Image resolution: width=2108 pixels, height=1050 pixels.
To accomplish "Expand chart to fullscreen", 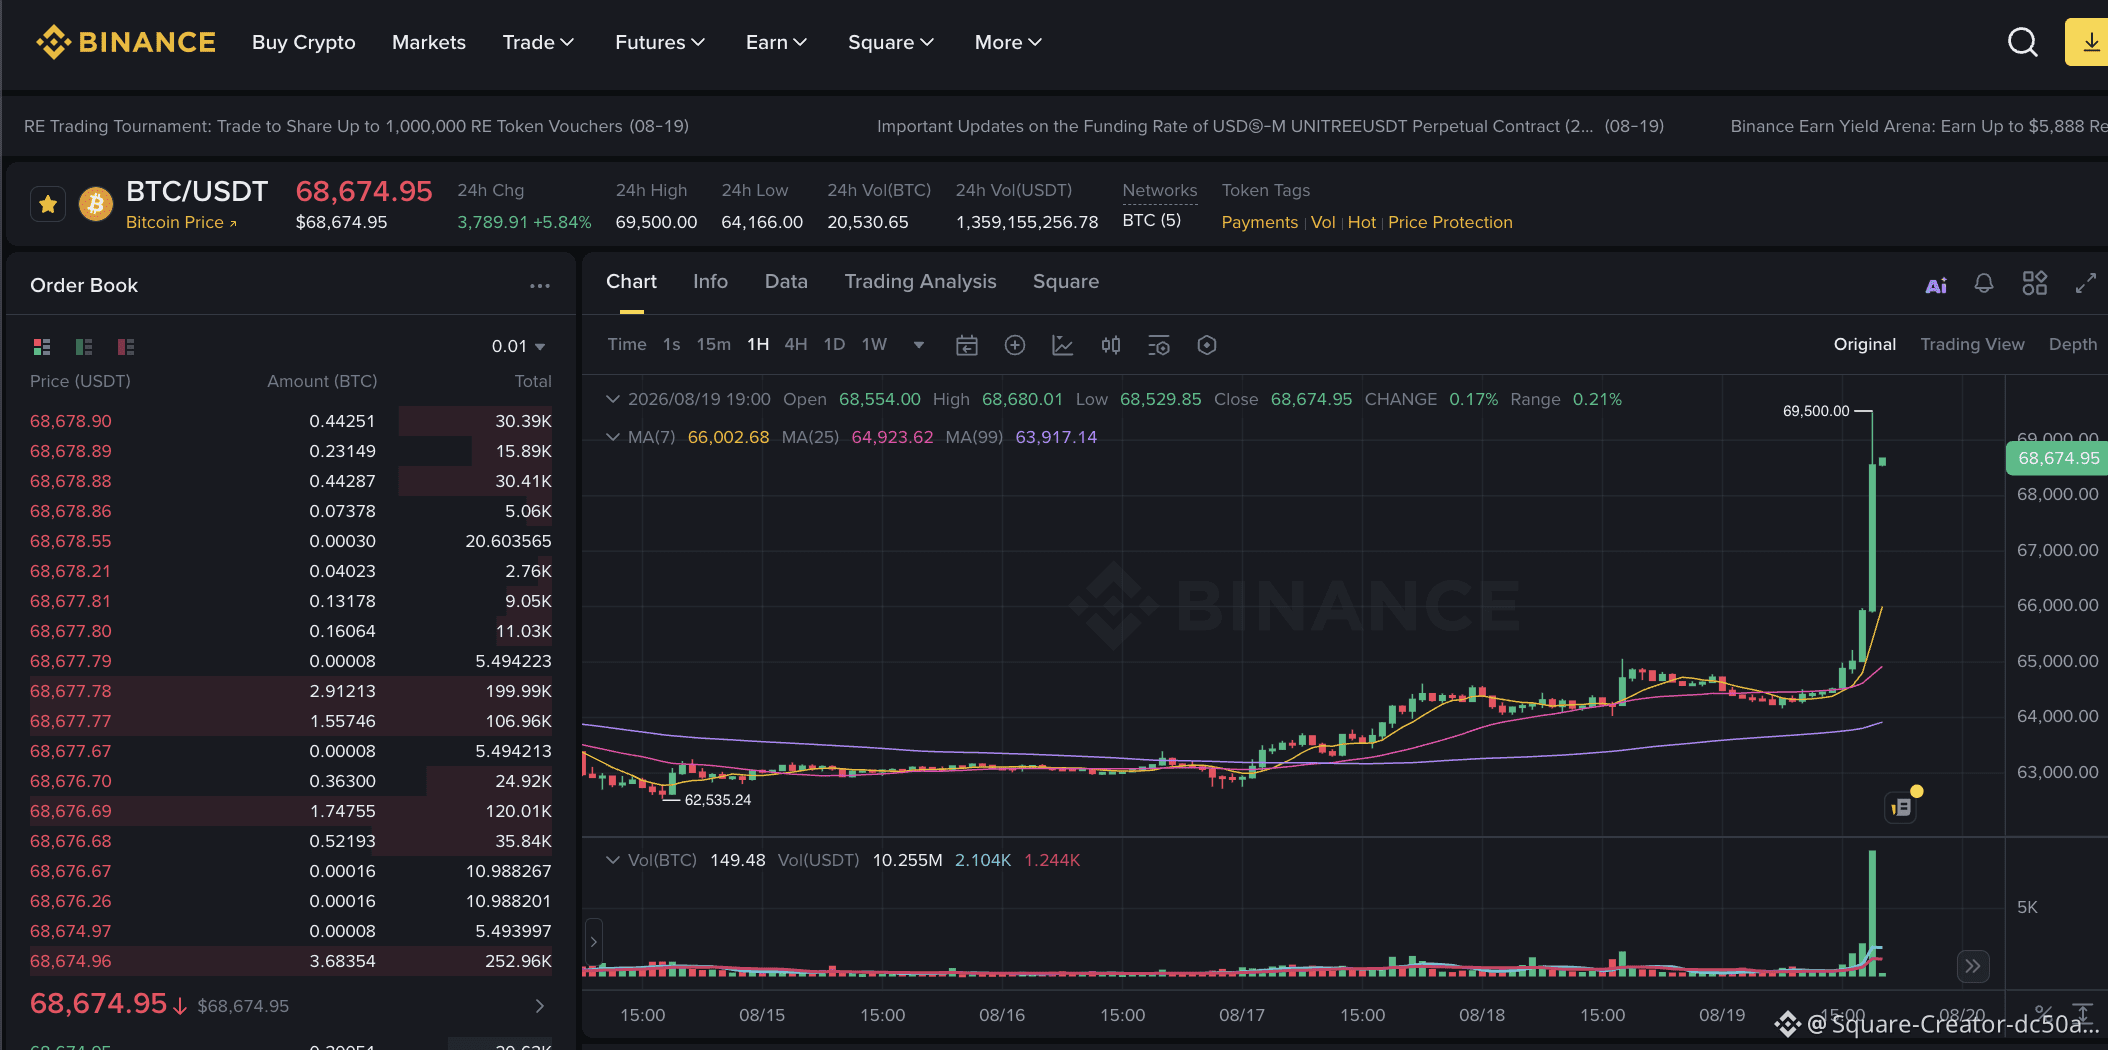I will (x=2085, y=283).
